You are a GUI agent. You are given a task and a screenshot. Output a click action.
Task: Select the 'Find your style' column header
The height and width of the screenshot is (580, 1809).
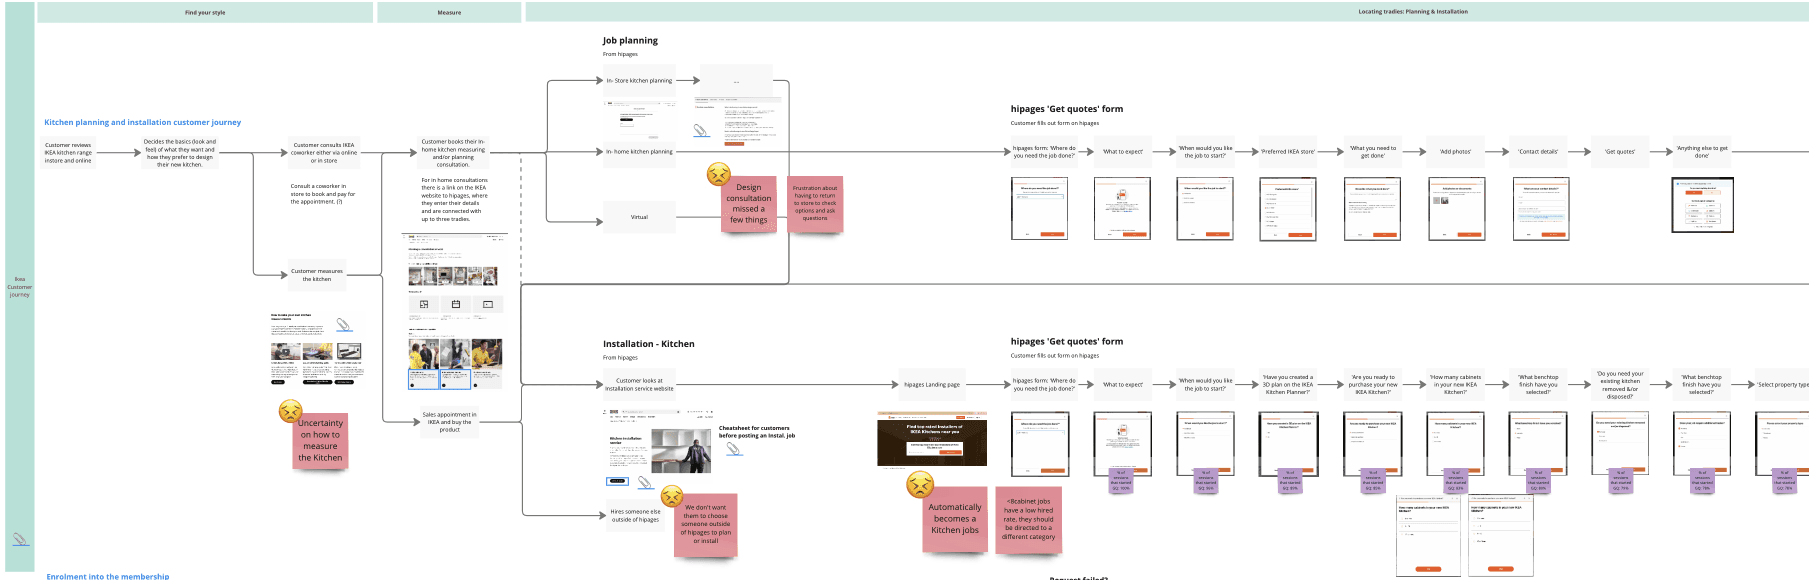[205, 12]
